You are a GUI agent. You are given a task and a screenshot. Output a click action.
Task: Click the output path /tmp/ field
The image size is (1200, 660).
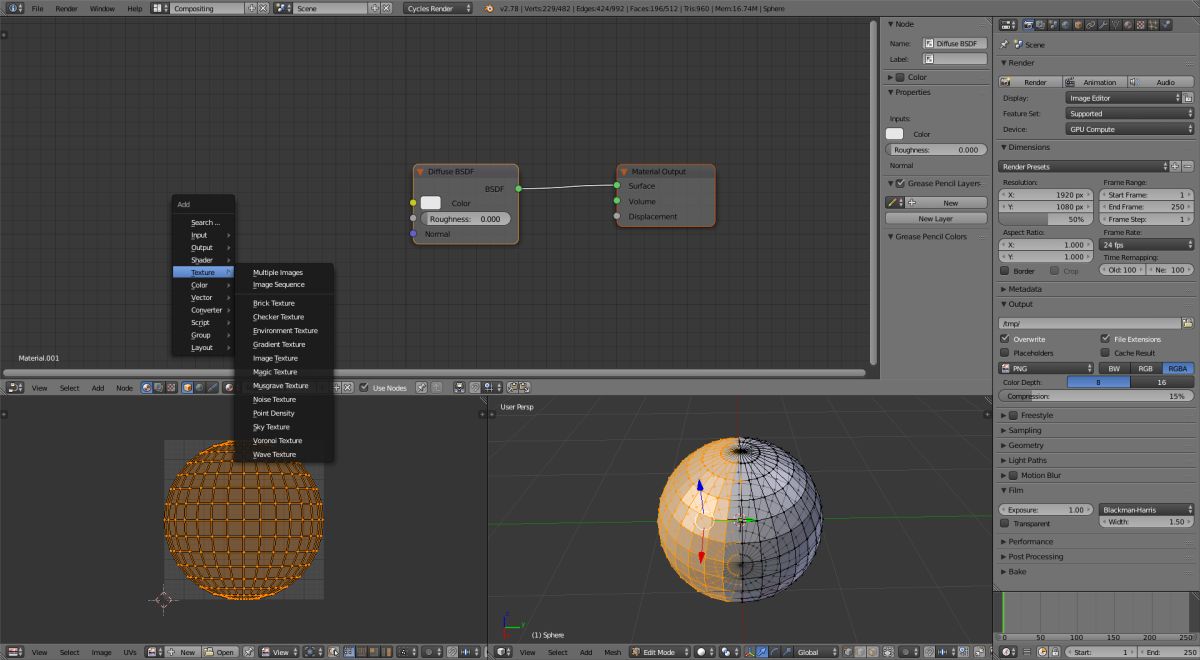(1089, 323)
